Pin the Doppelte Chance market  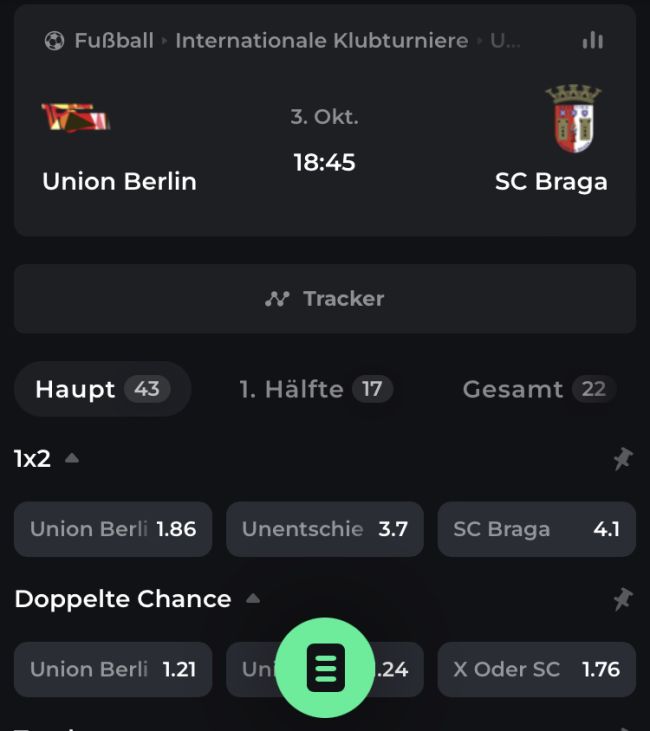pos(622,599)
